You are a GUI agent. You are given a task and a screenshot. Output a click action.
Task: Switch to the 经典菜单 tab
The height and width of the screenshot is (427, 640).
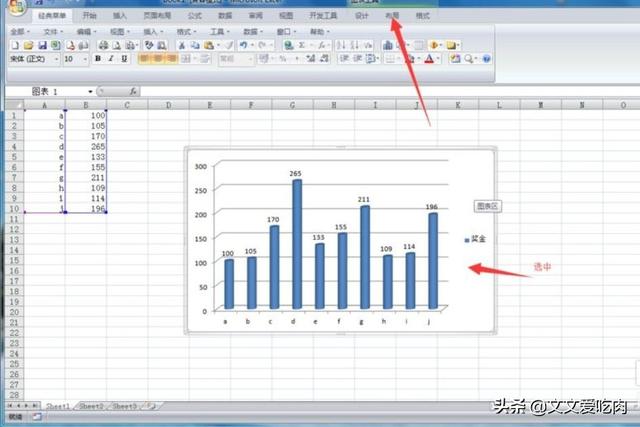[52, 16]
